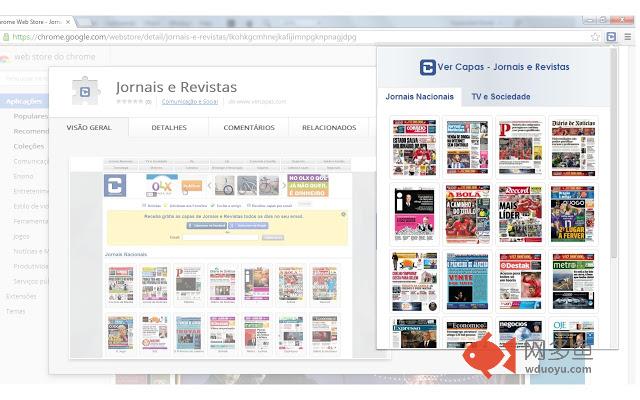The image size is (640, 400).
Task: Click 'web store do chrome' header text
Action: point(55,57)
